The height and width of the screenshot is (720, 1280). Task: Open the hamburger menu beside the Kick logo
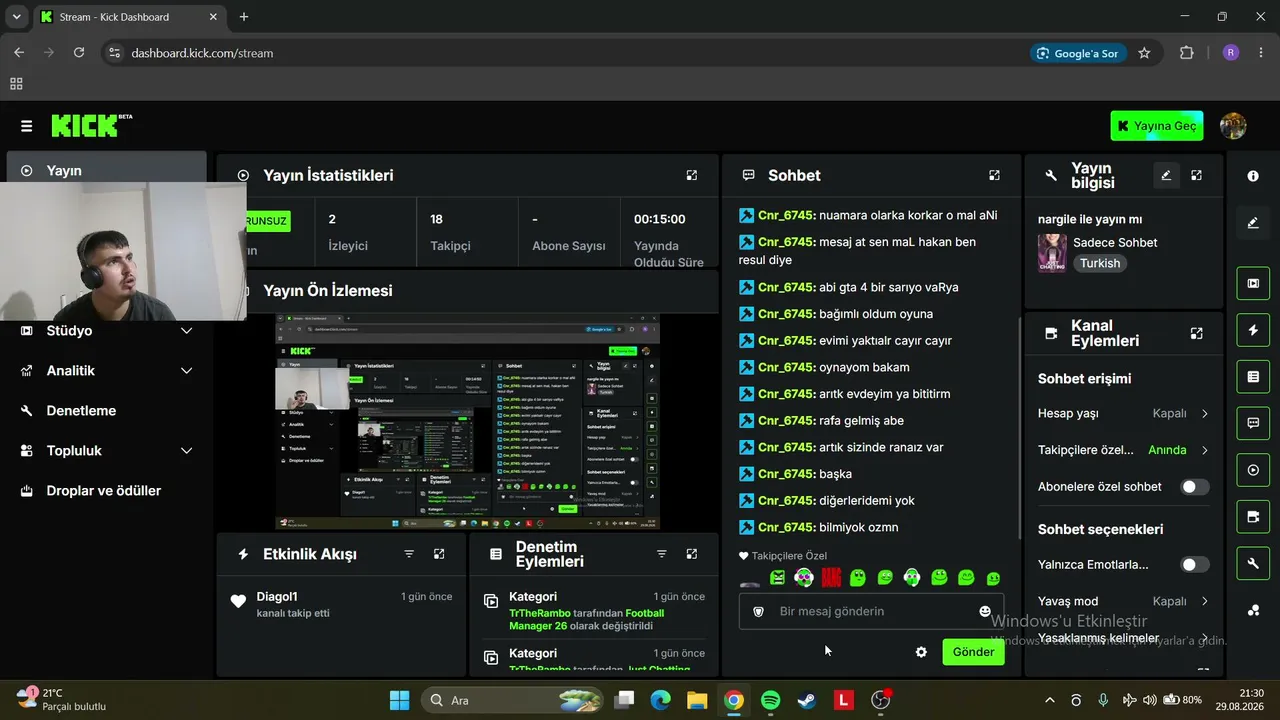tap(26, 126)
